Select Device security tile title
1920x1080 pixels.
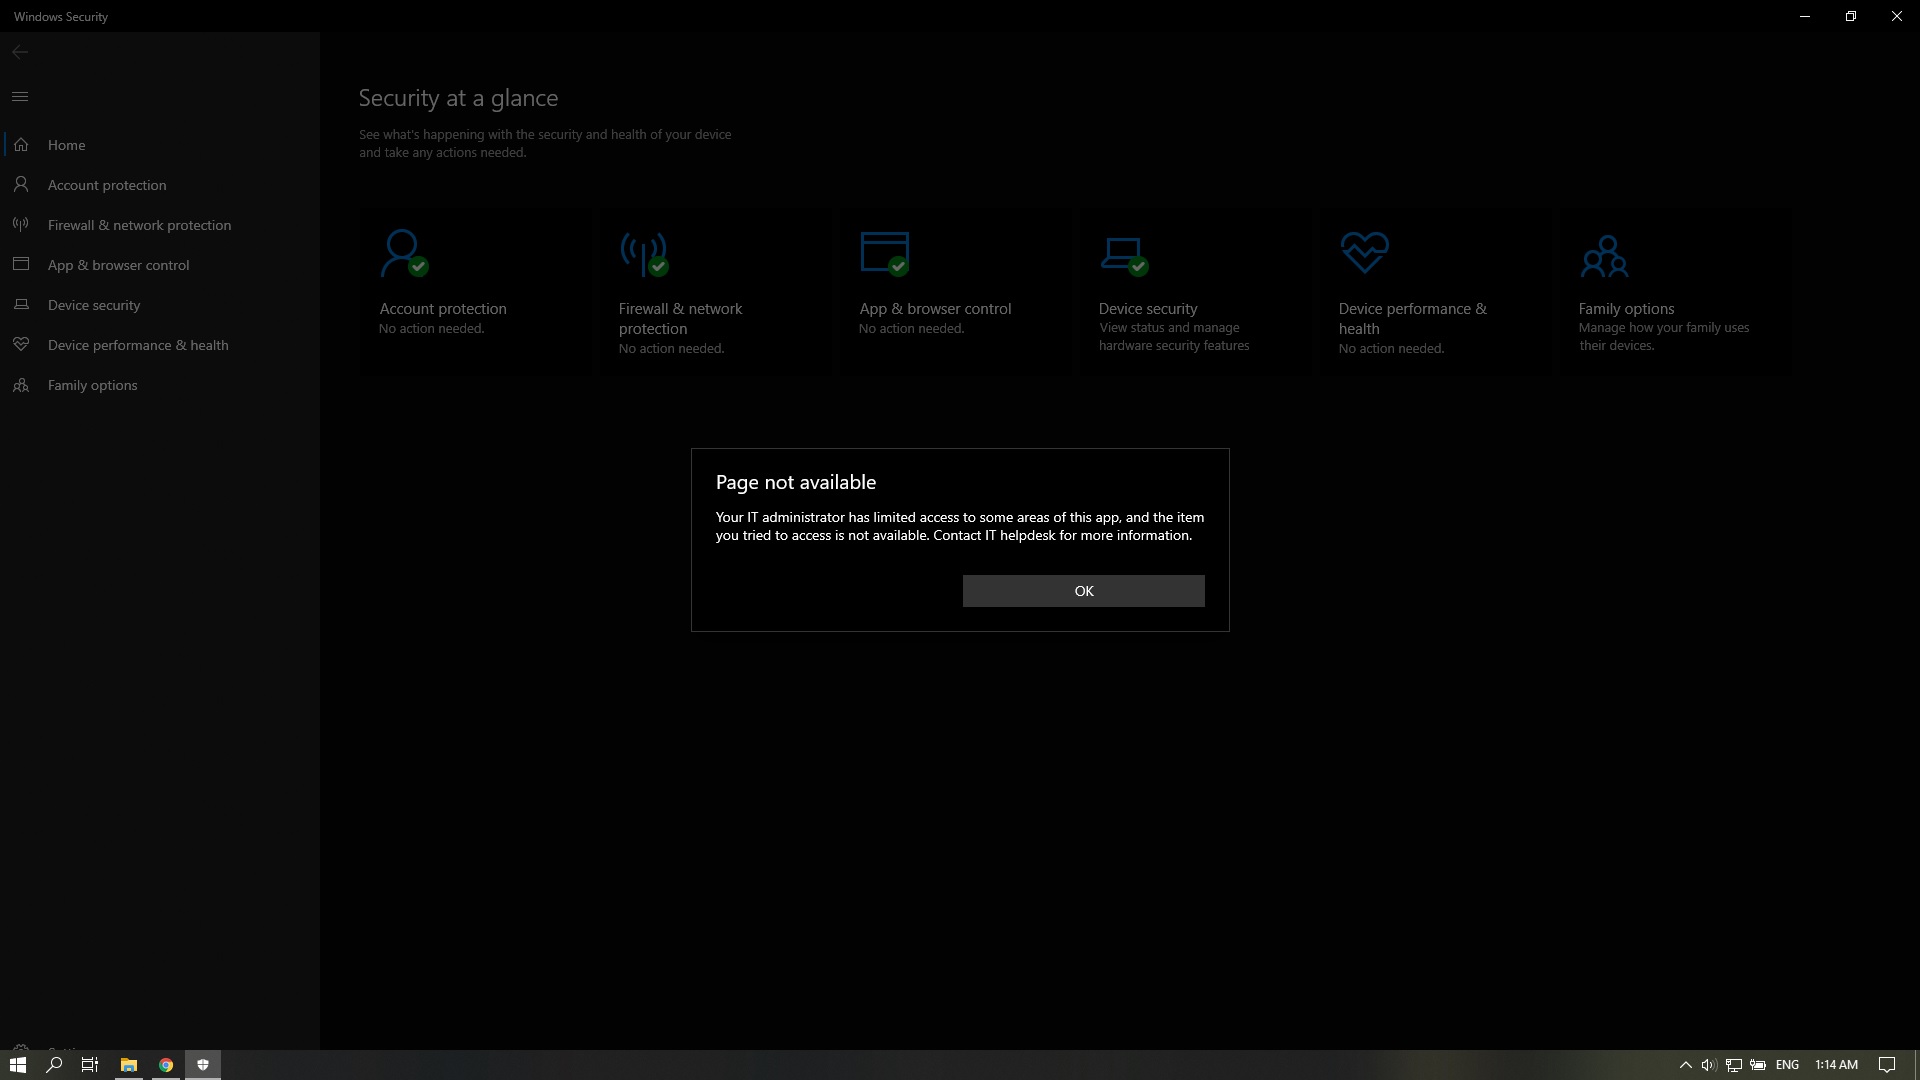point(1148,309)
